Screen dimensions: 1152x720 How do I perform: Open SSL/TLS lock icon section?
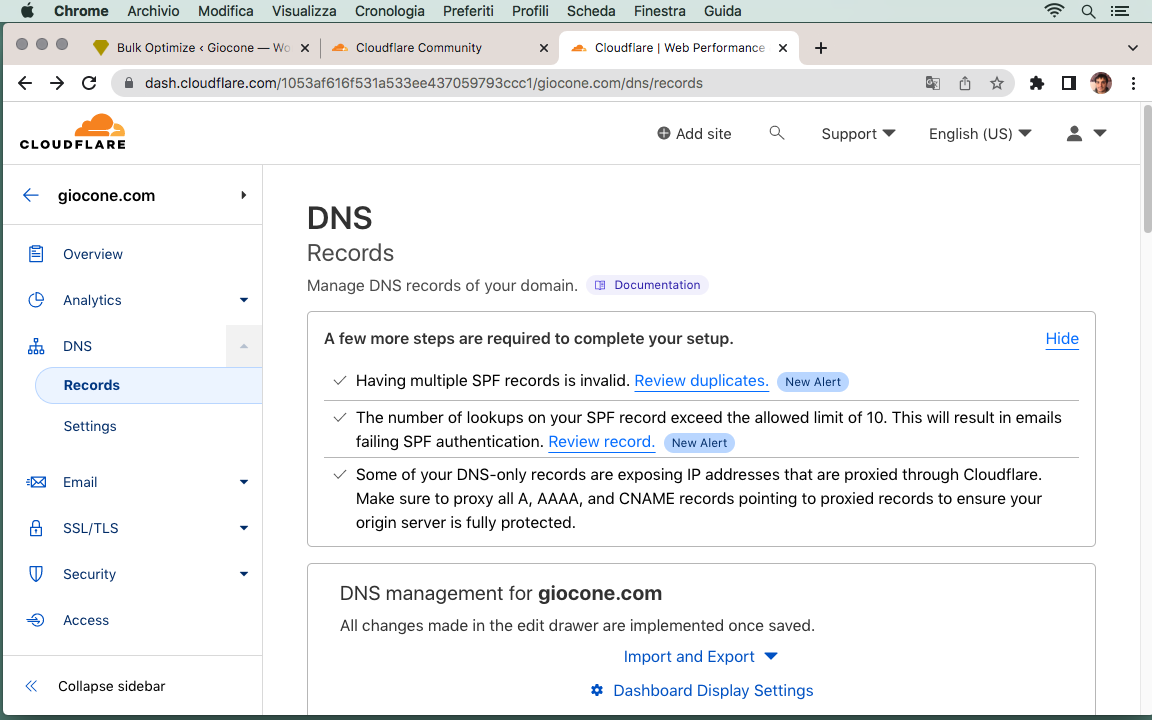point(35,528)
